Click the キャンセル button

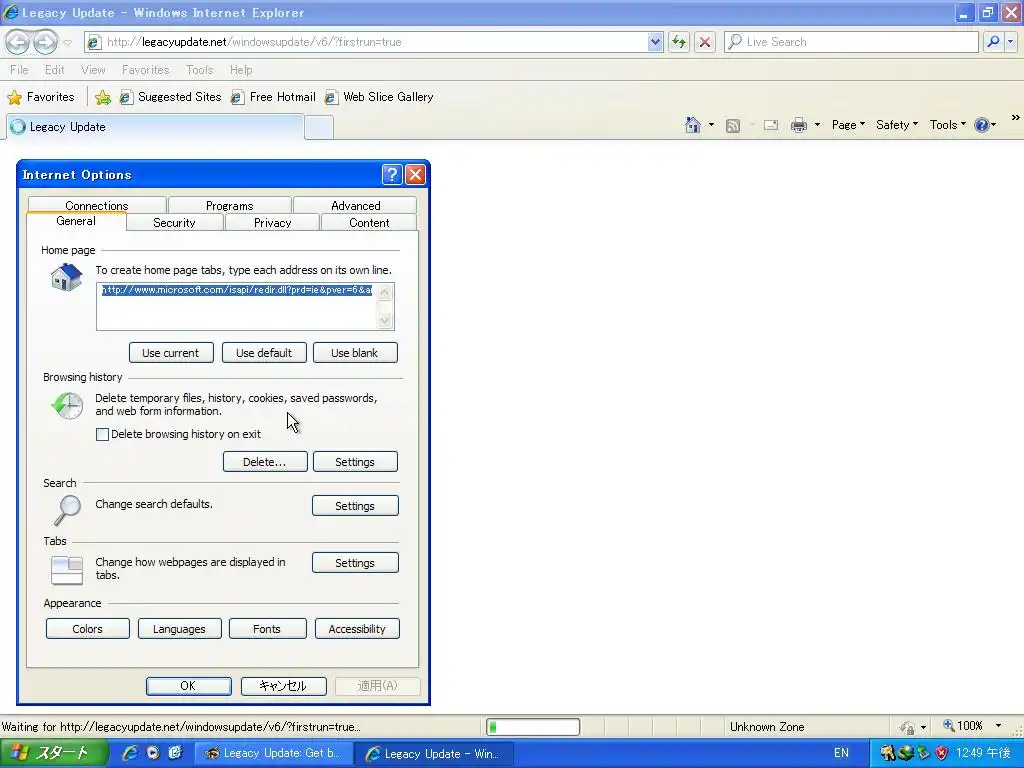point(283,686)
